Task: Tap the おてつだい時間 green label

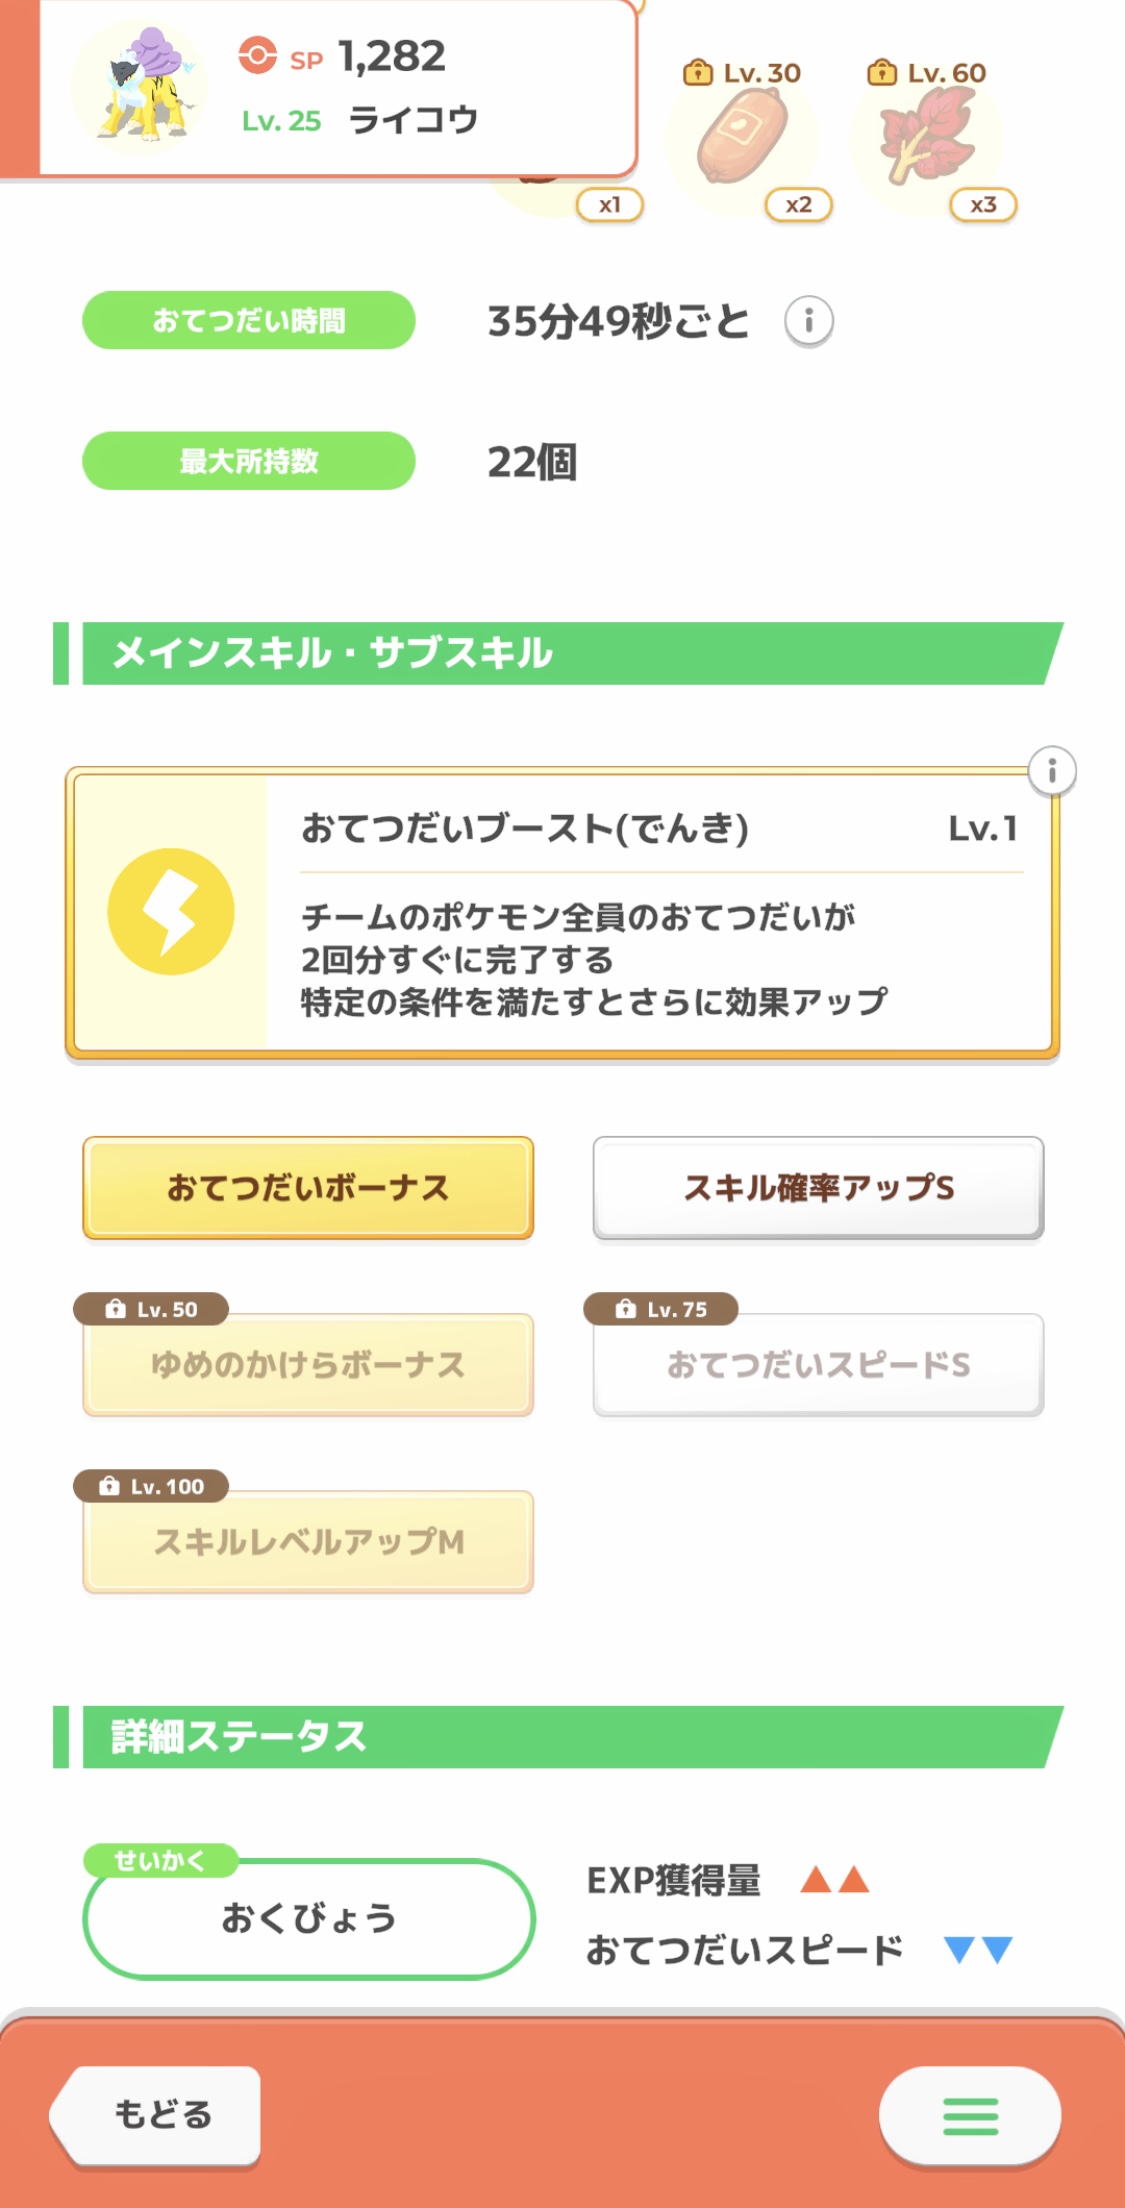Action: (248, 321)
